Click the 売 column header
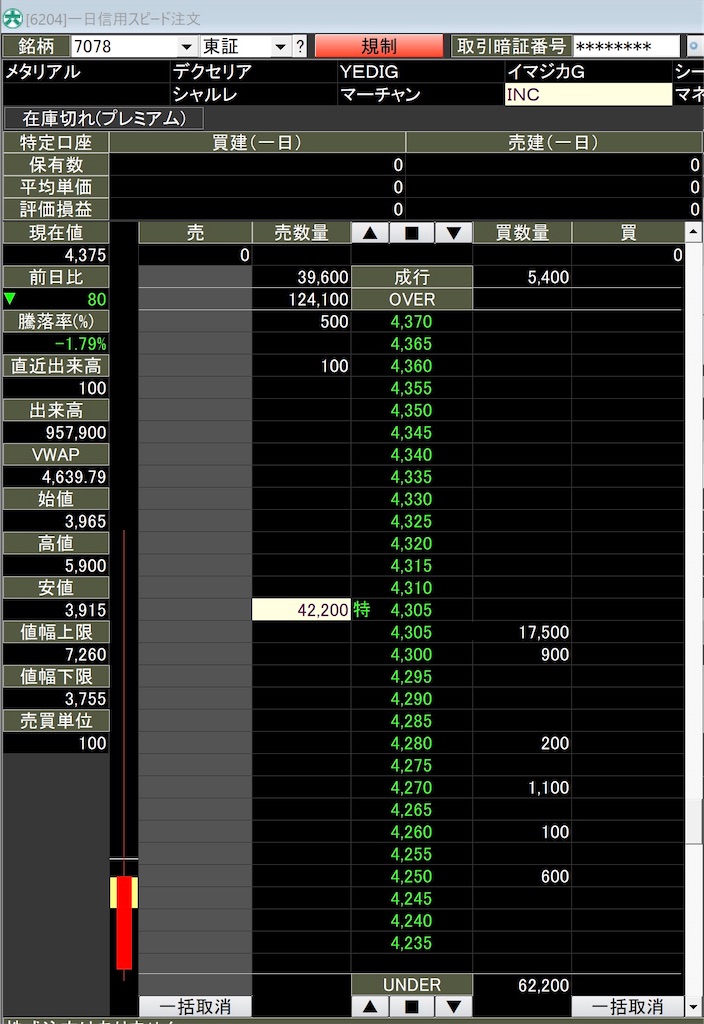The height and width of the screenshot is (1024, 704). (195, 232)
